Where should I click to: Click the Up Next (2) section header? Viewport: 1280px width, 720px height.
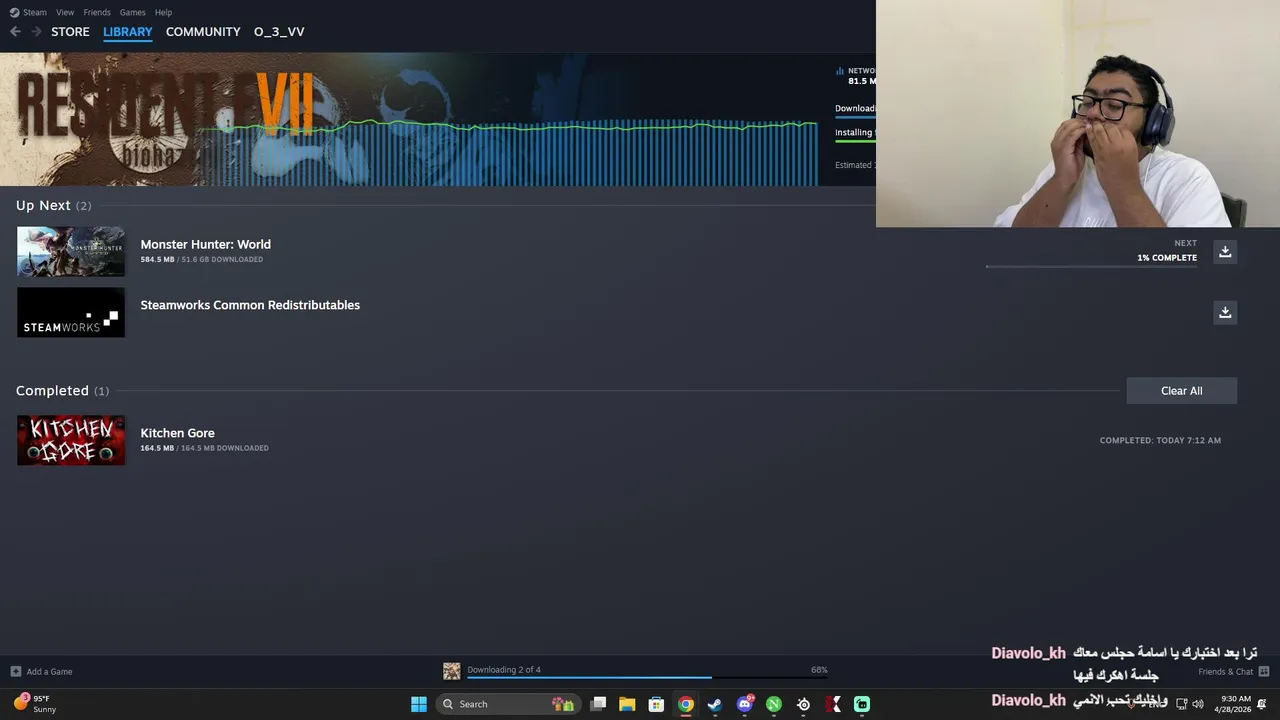(53, 205)
